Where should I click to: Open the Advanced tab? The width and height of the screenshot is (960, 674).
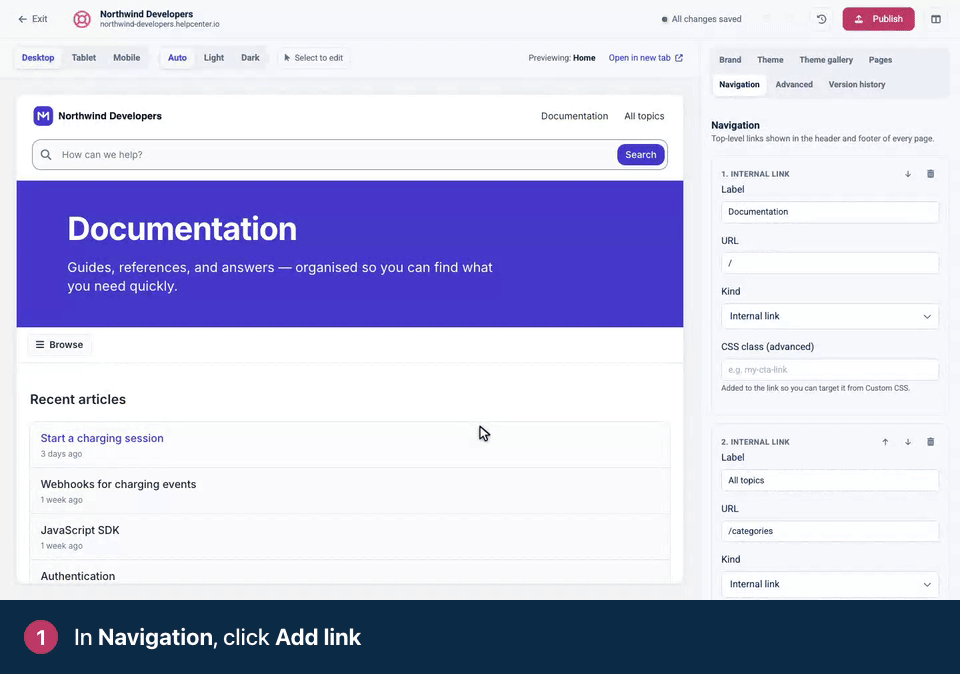(794, 84)
